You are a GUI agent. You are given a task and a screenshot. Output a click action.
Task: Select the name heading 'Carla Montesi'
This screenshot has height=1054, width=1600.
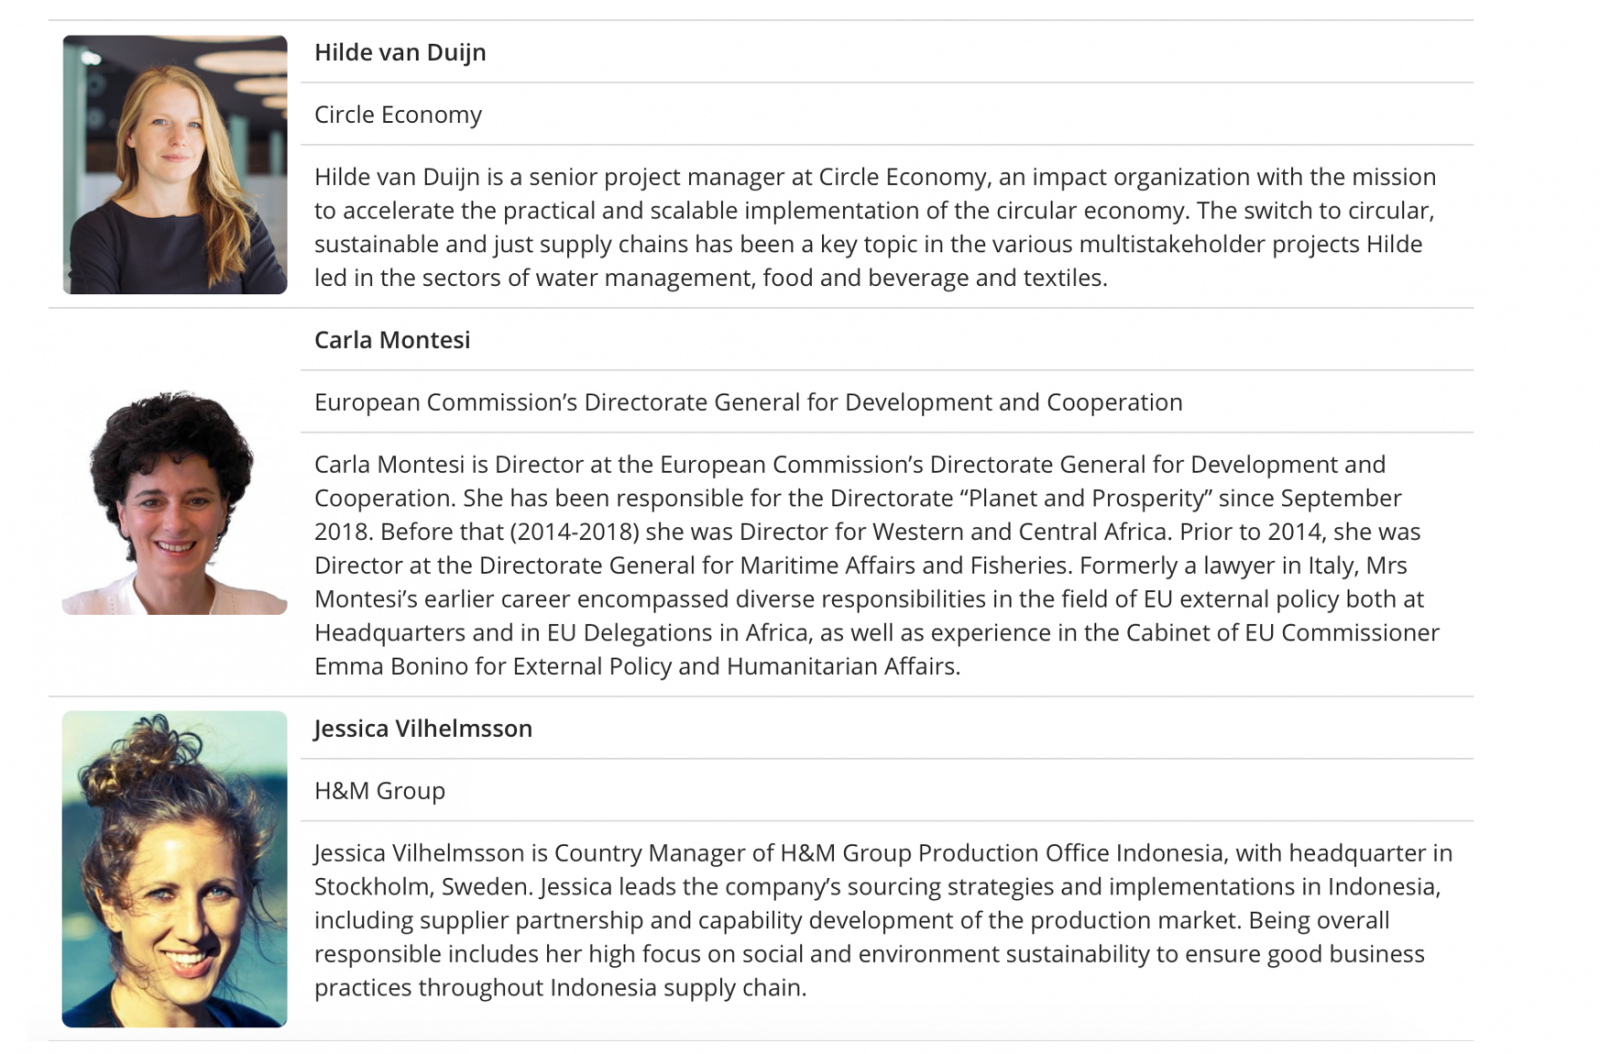point(392,340)
